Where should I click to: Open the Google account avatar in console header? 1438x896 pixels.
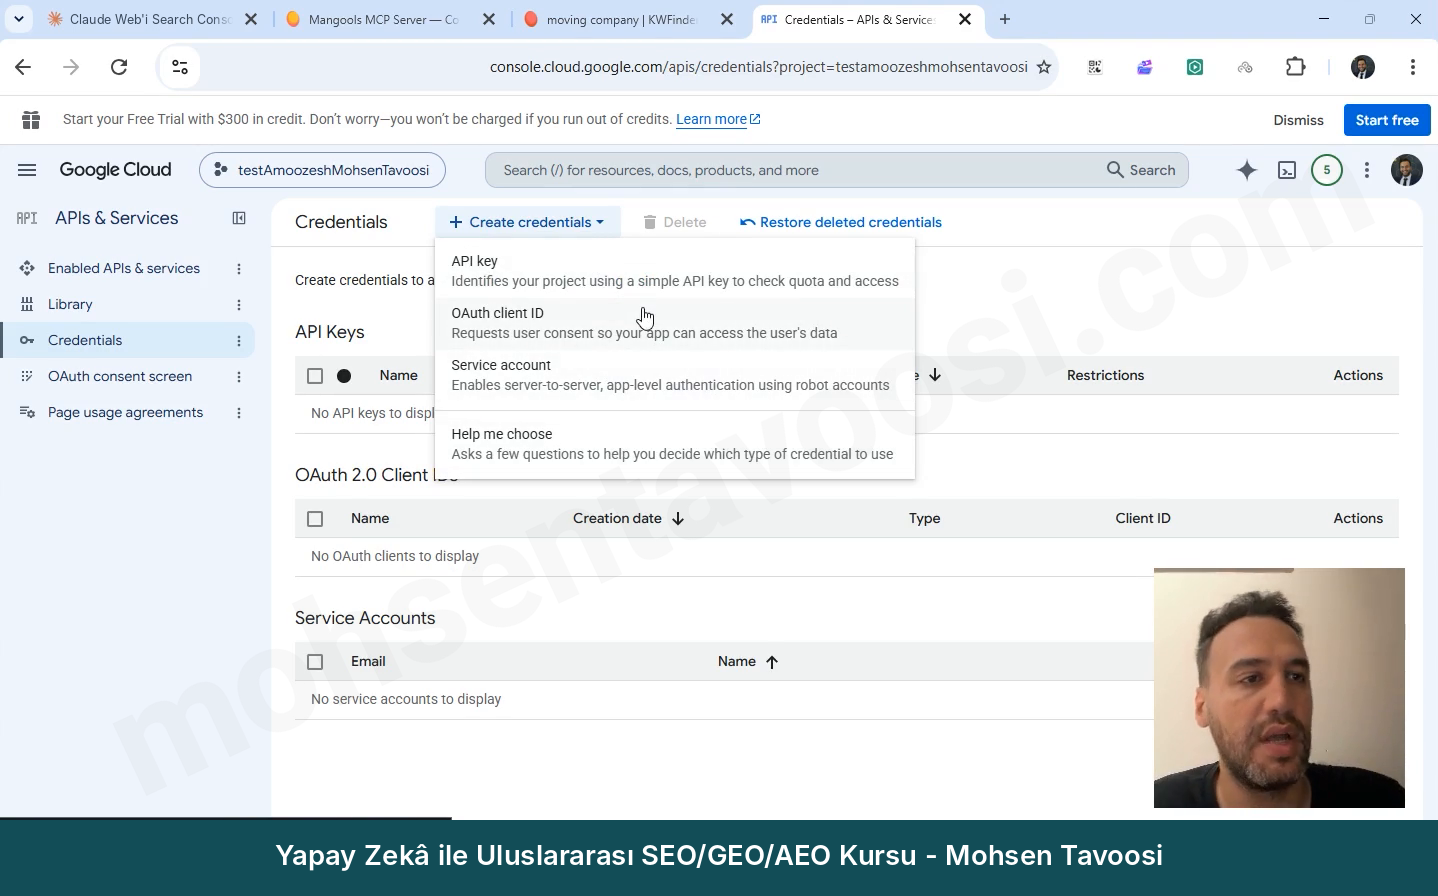[1407, 170]
